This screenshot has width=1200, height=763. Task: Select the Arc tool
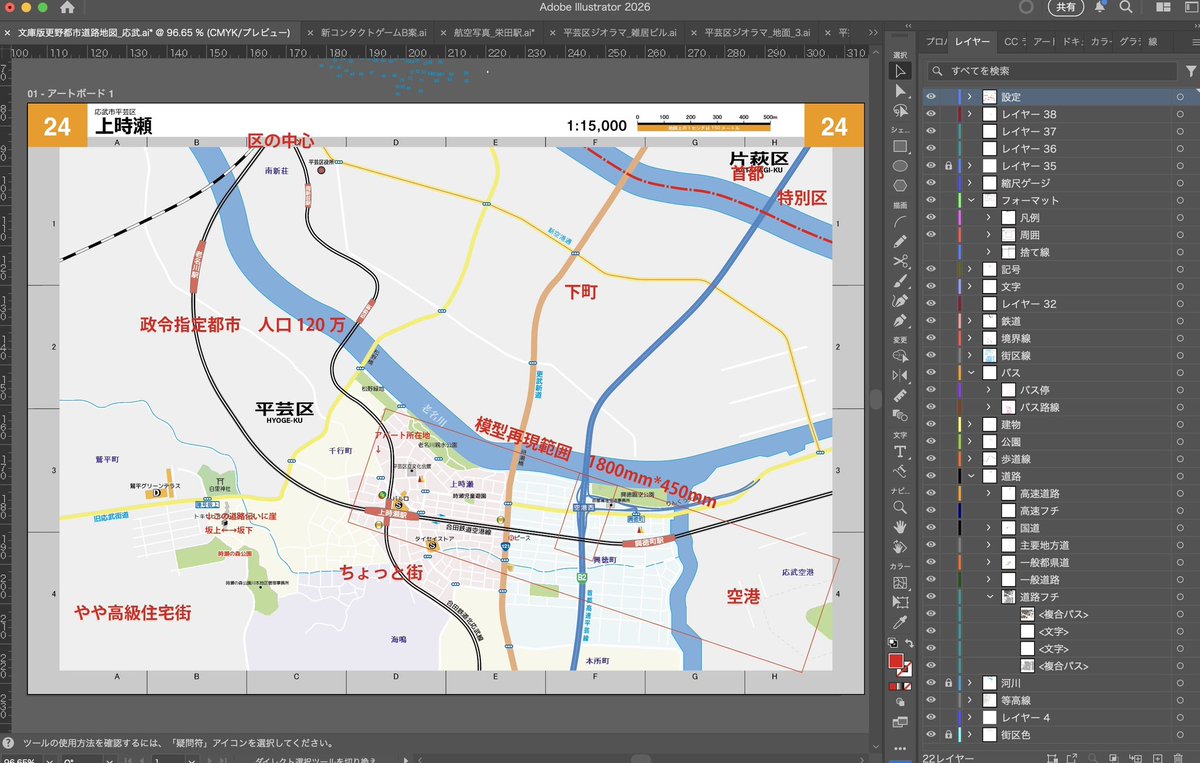pyautogui.click(x=900, y=221)
